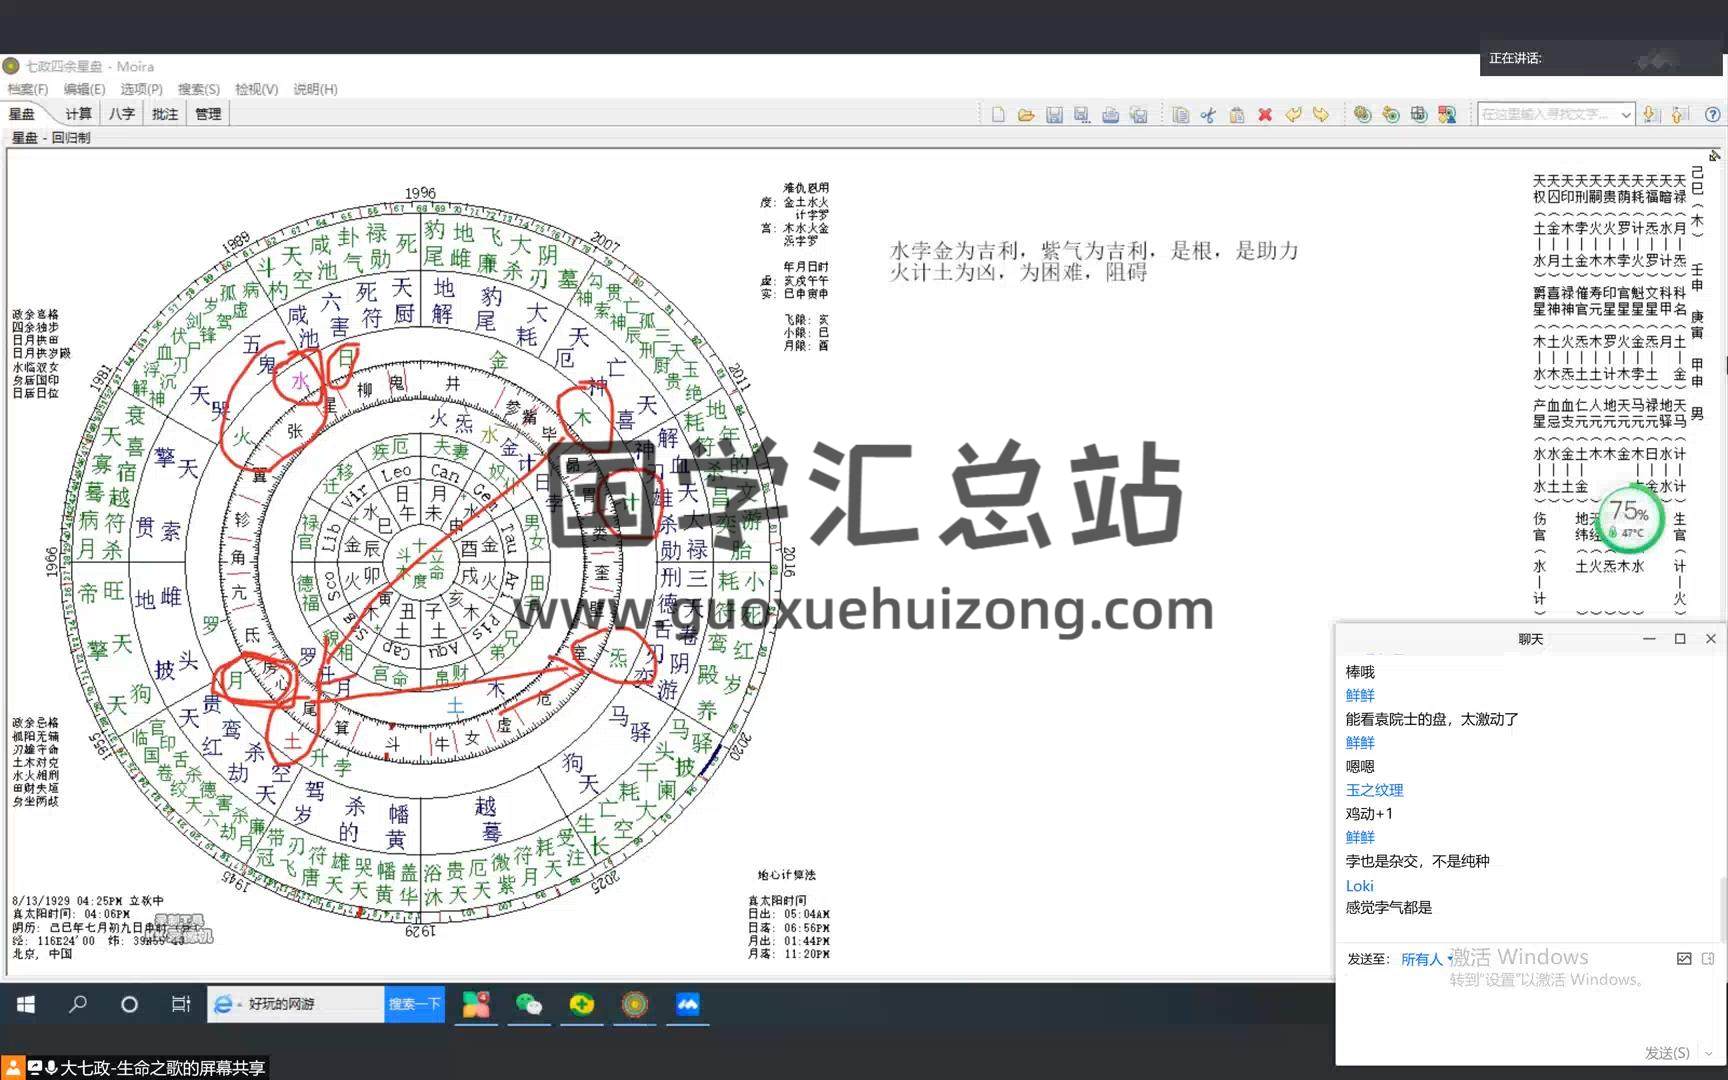Find next with the down arrow icon

click(1650, 115)
